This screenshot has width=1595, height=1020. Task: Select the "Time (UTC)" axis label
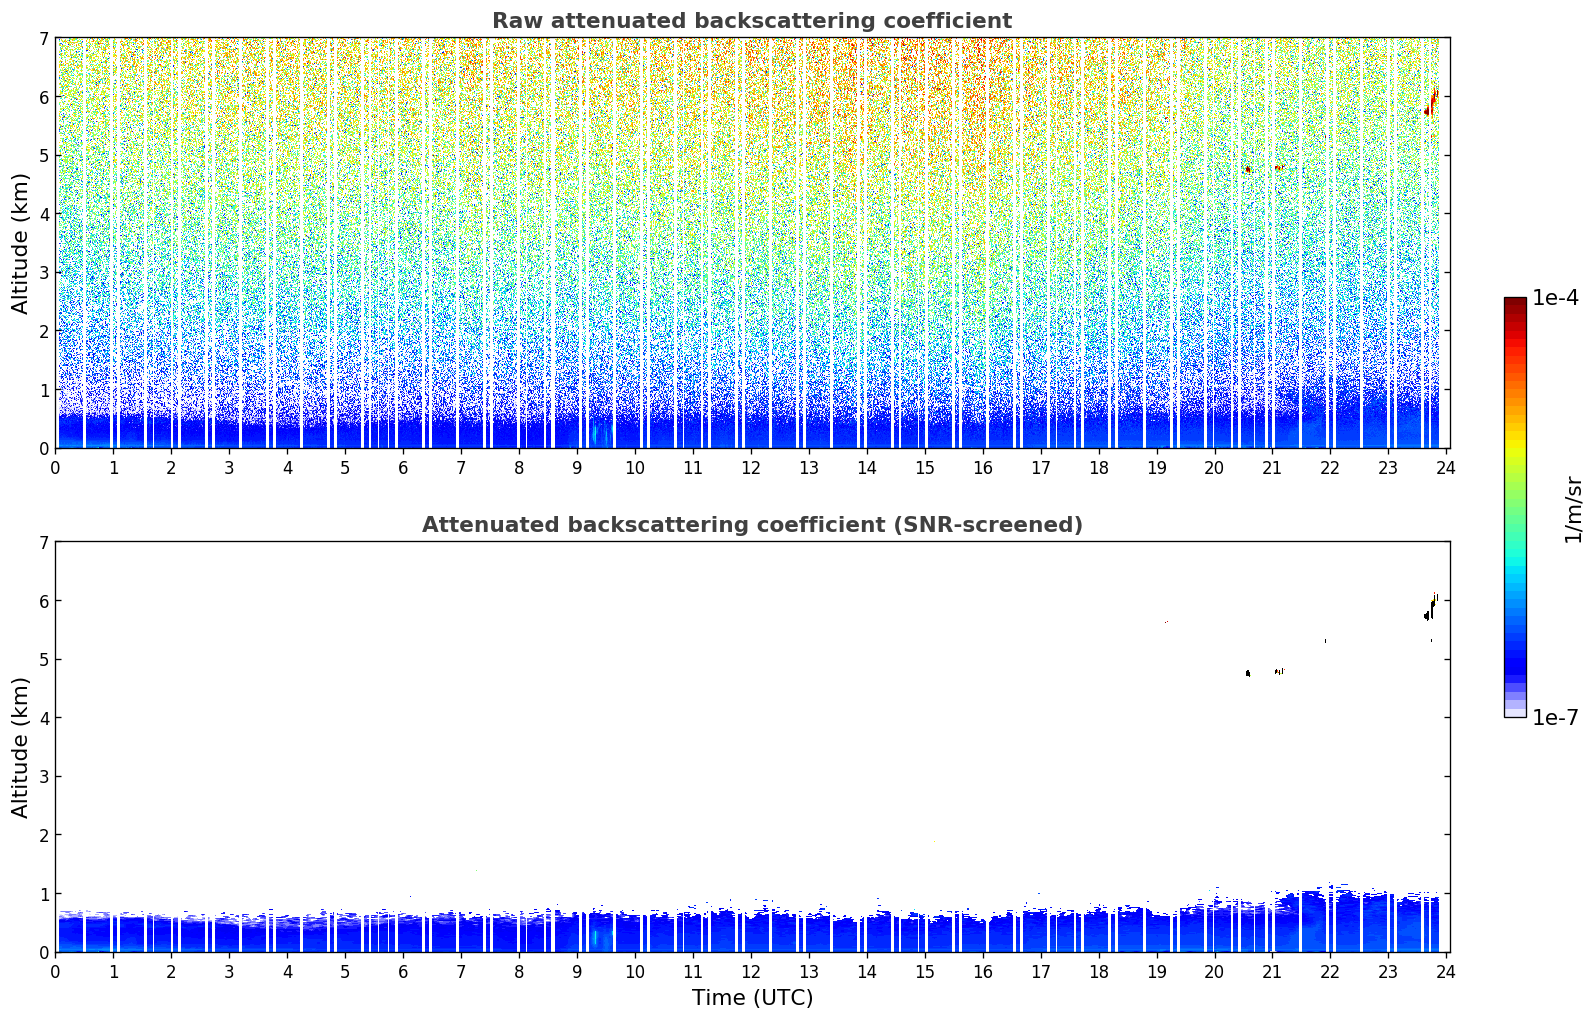(x=752, y=998)
